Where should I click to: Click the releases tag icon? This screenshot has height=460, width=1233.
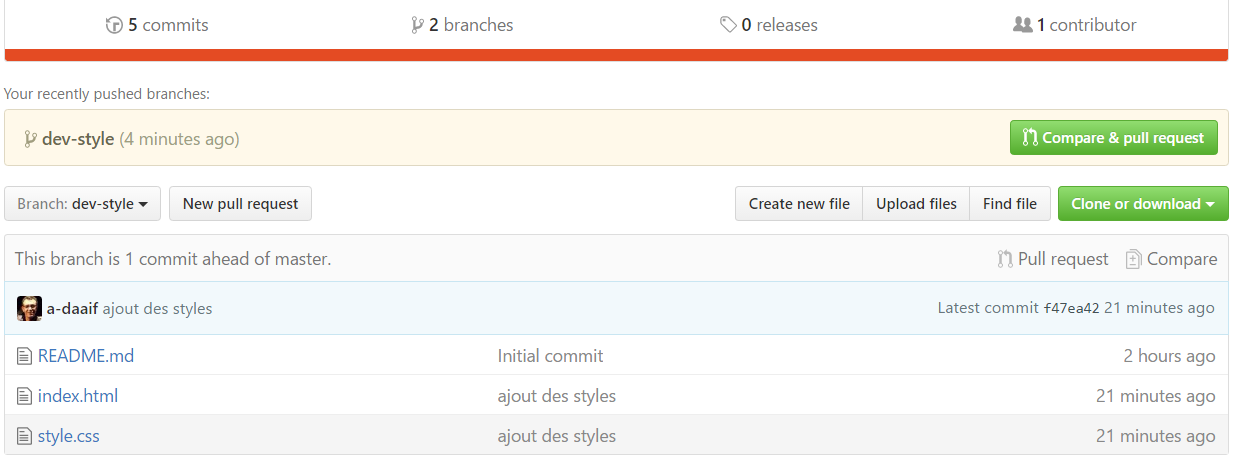(728, 26)
